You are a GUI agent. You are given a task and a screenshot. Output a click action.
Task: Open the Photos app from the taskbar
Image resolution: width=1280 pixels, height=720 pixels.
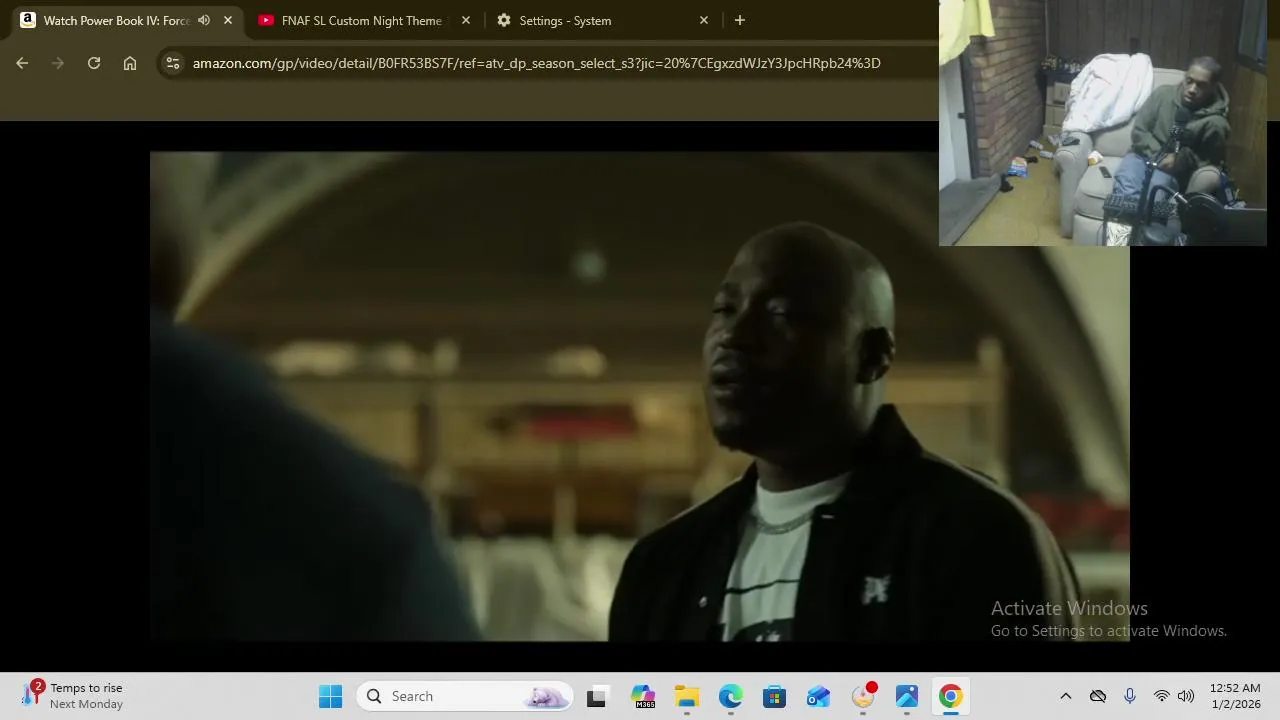pyautogui.click(x=907, y=696)
